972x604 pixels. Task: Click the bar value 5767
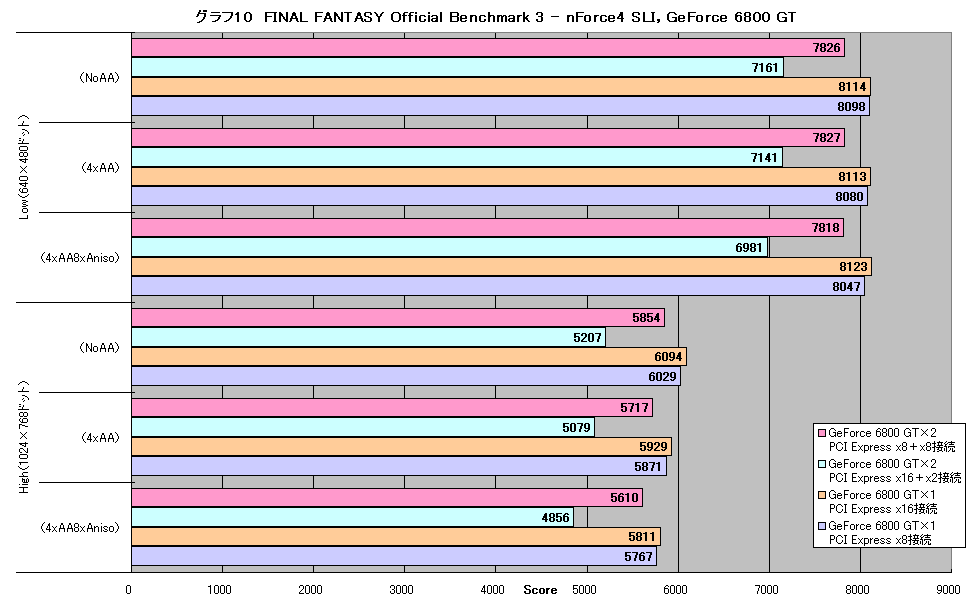click(638, 556)
